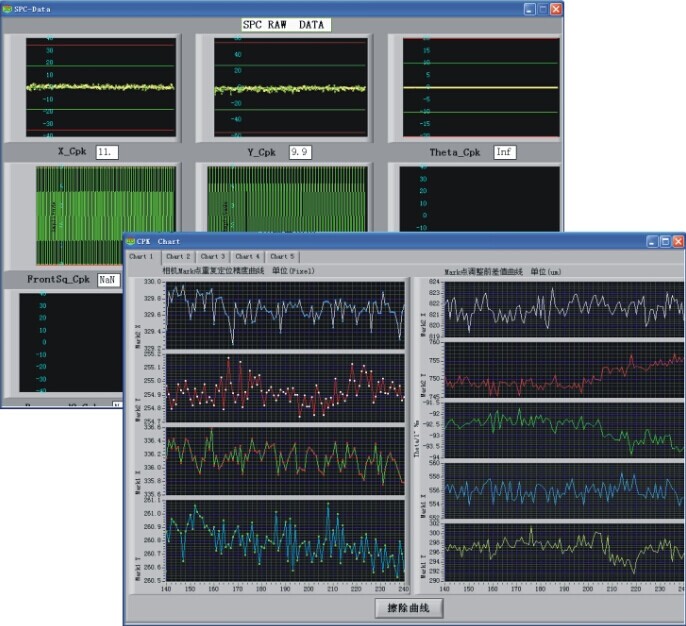Click the CPK Chart window title bar icon
The image size is (686, 626).
click(131, 242)
